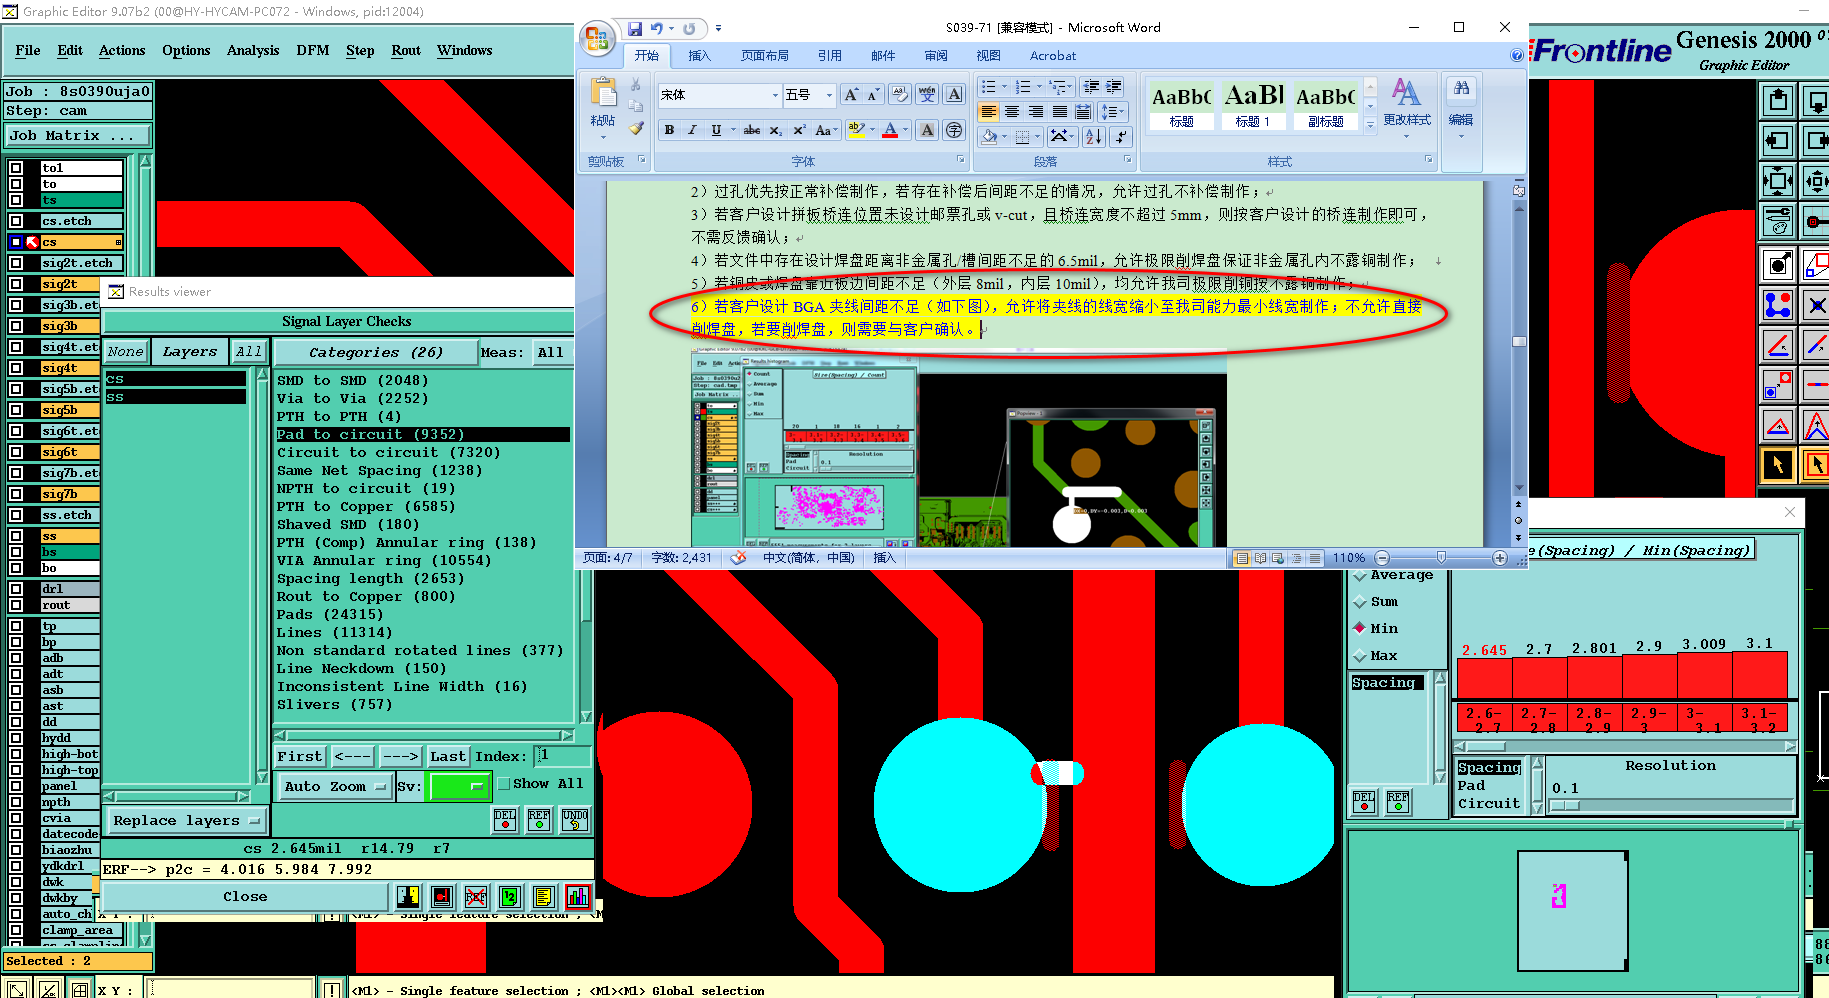Click the pan left arrow icon
The width and height of the screenshot is (1829, 998).
(x=1778, y=141)
